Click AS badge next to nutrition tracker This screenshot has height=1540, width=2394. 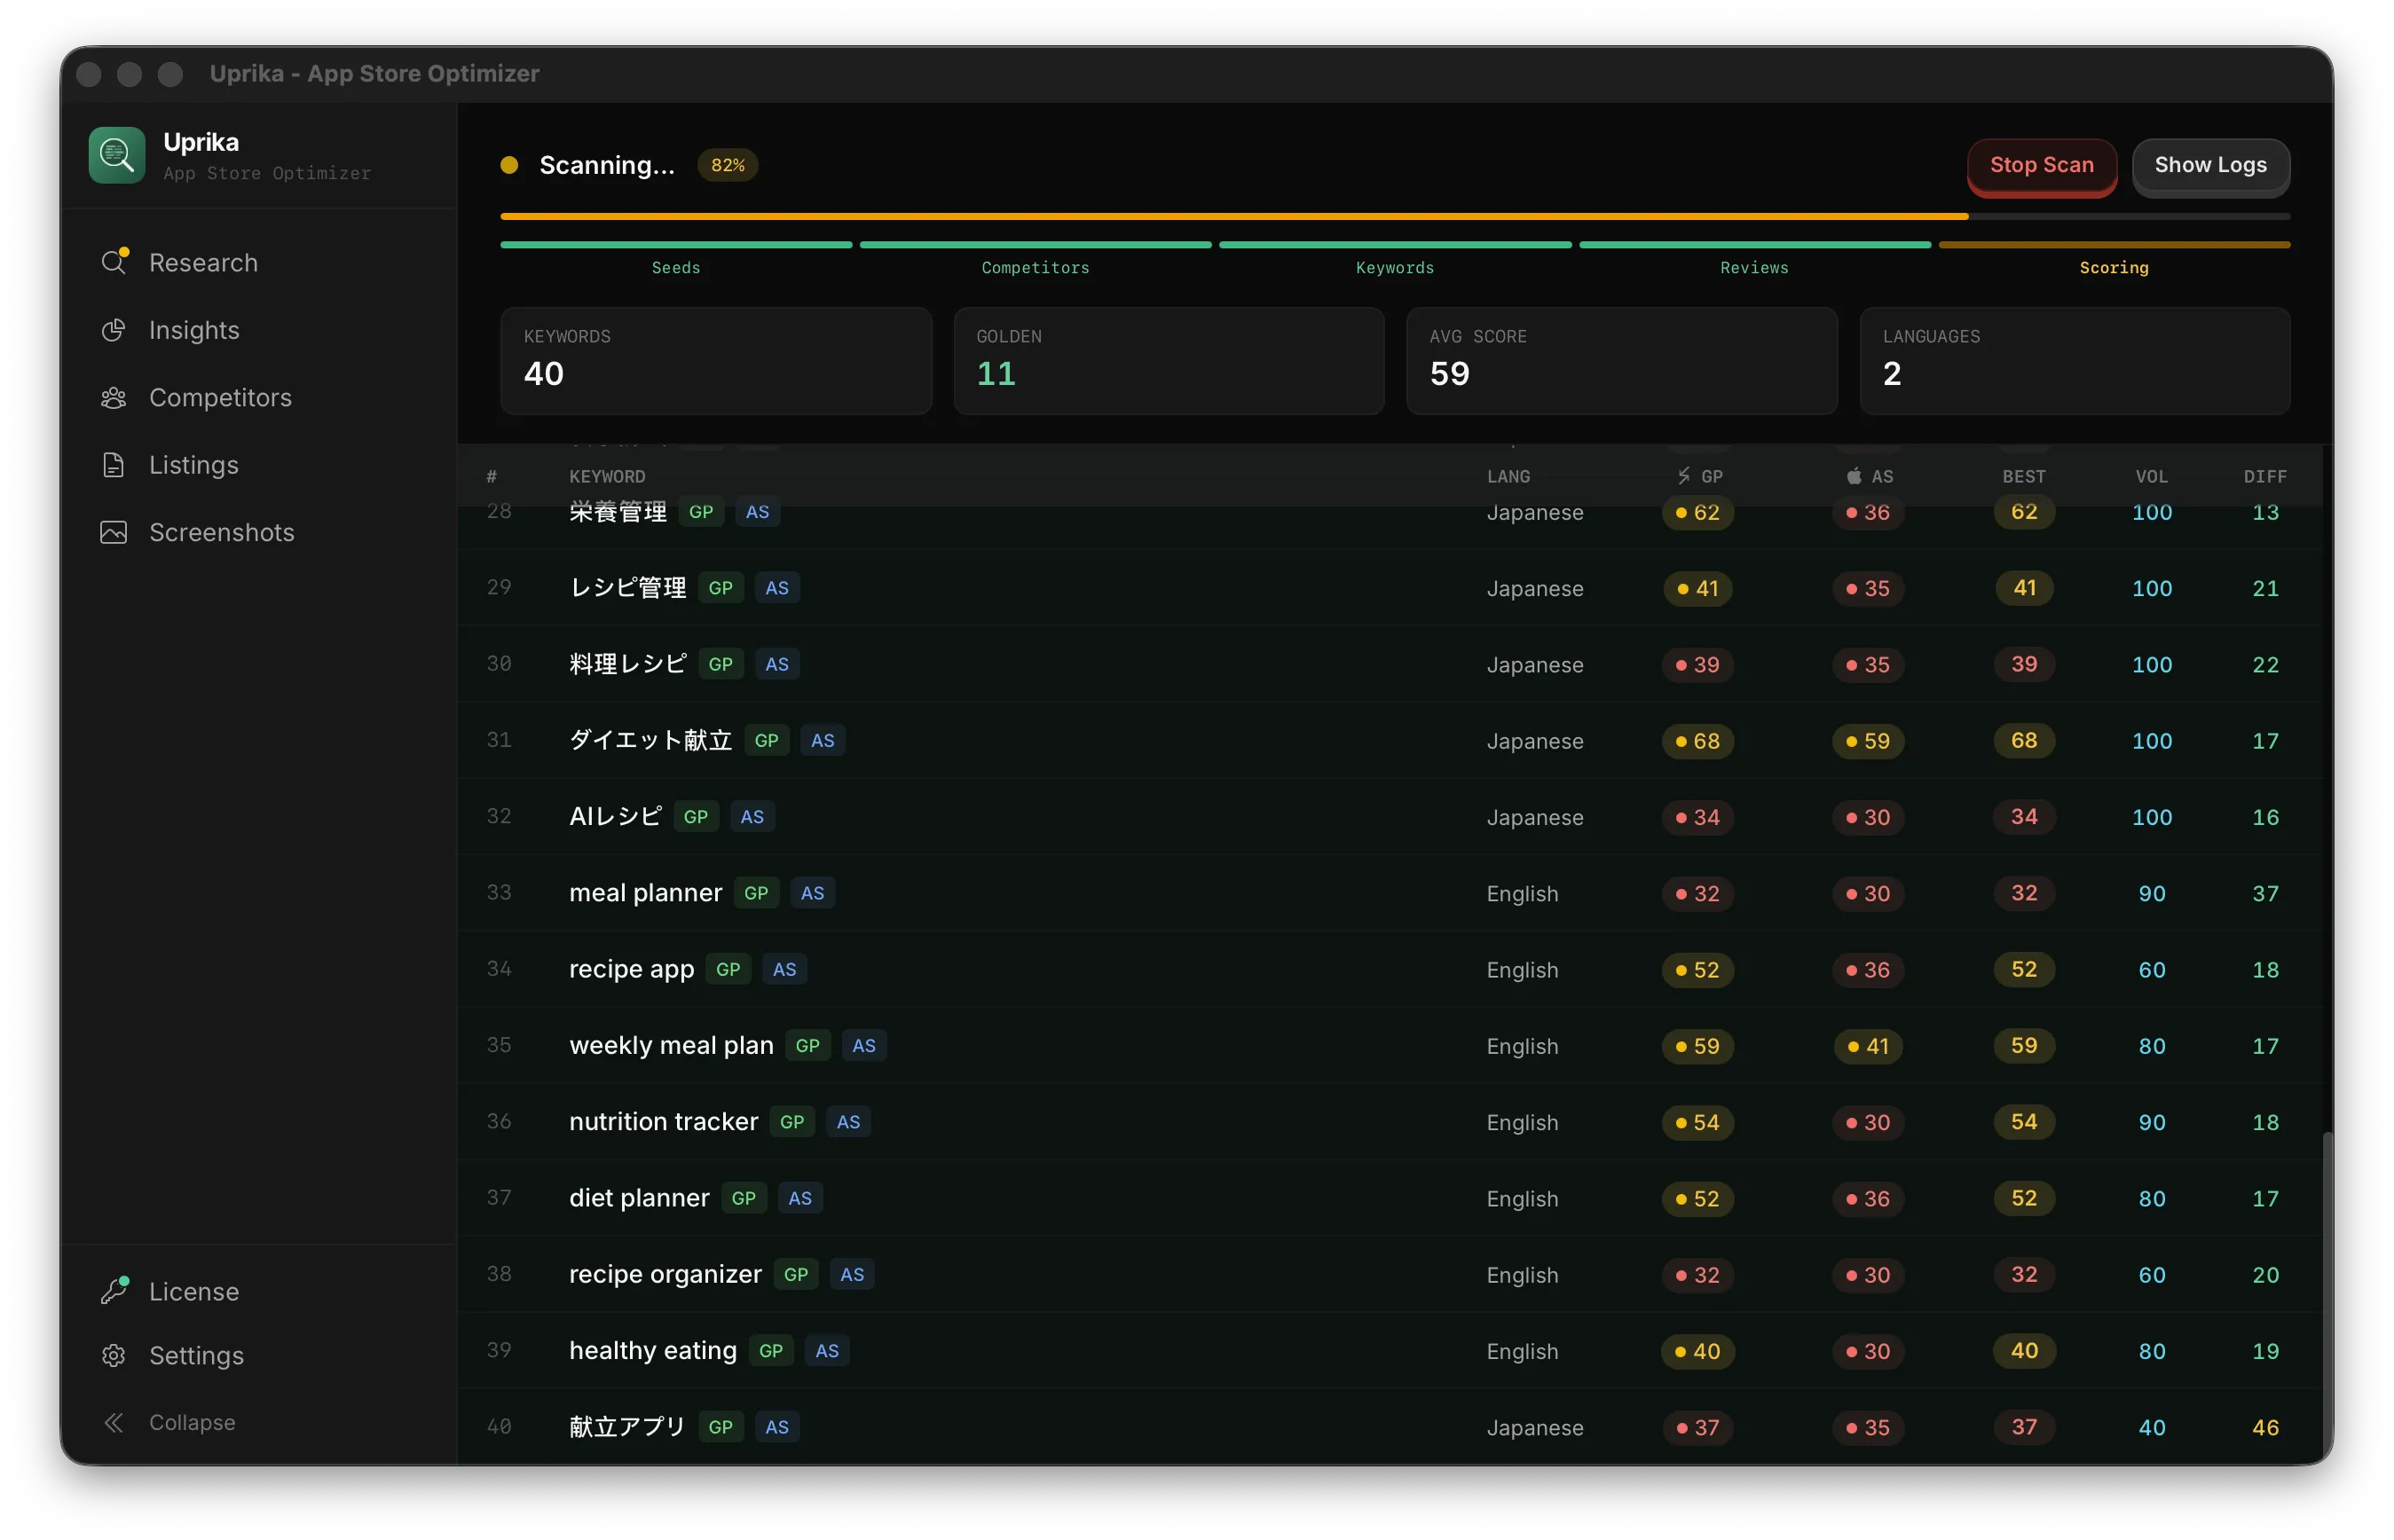tap(848, 1122)
